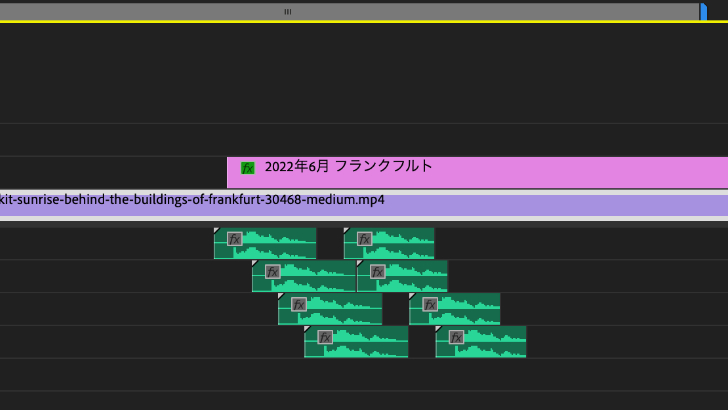Click the grip handle centered on the timeline zoom scrollbar
The width and height of the screenshot is (728, 410).
288,12
